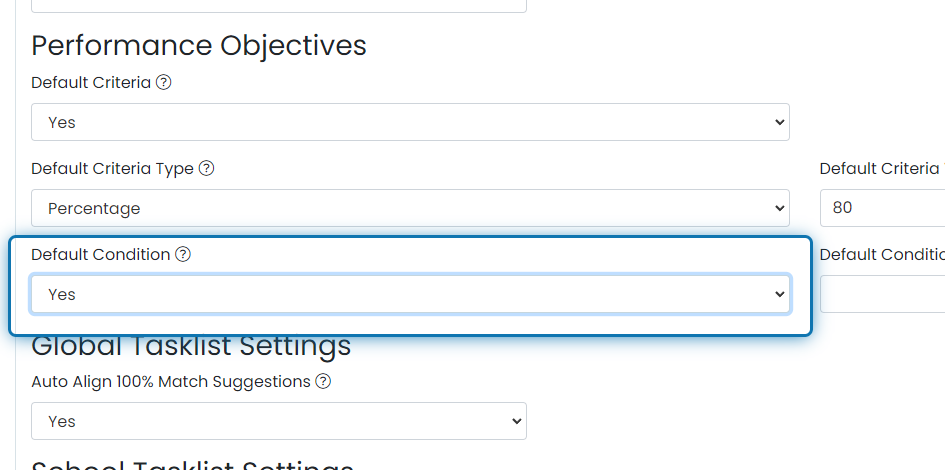The width and height of the screenshot is (945, 470).
Task: Expand the Percentage criteria type dropdown
Action: click(410, 208)
